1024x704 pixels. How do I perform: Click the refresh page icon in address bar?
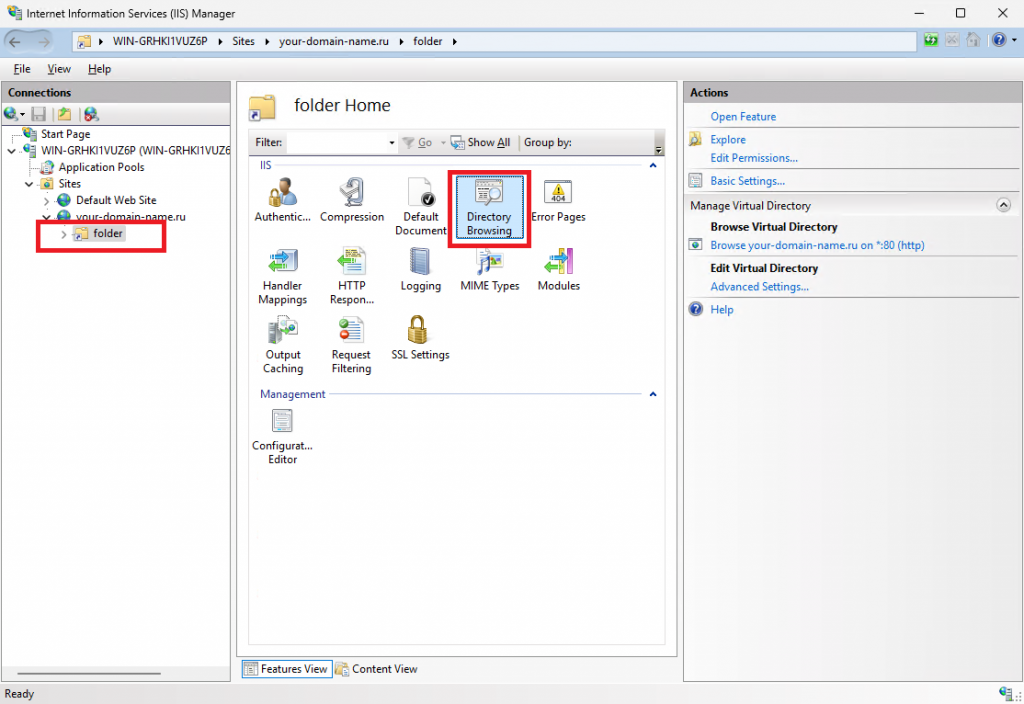click(x=931, y=40)
